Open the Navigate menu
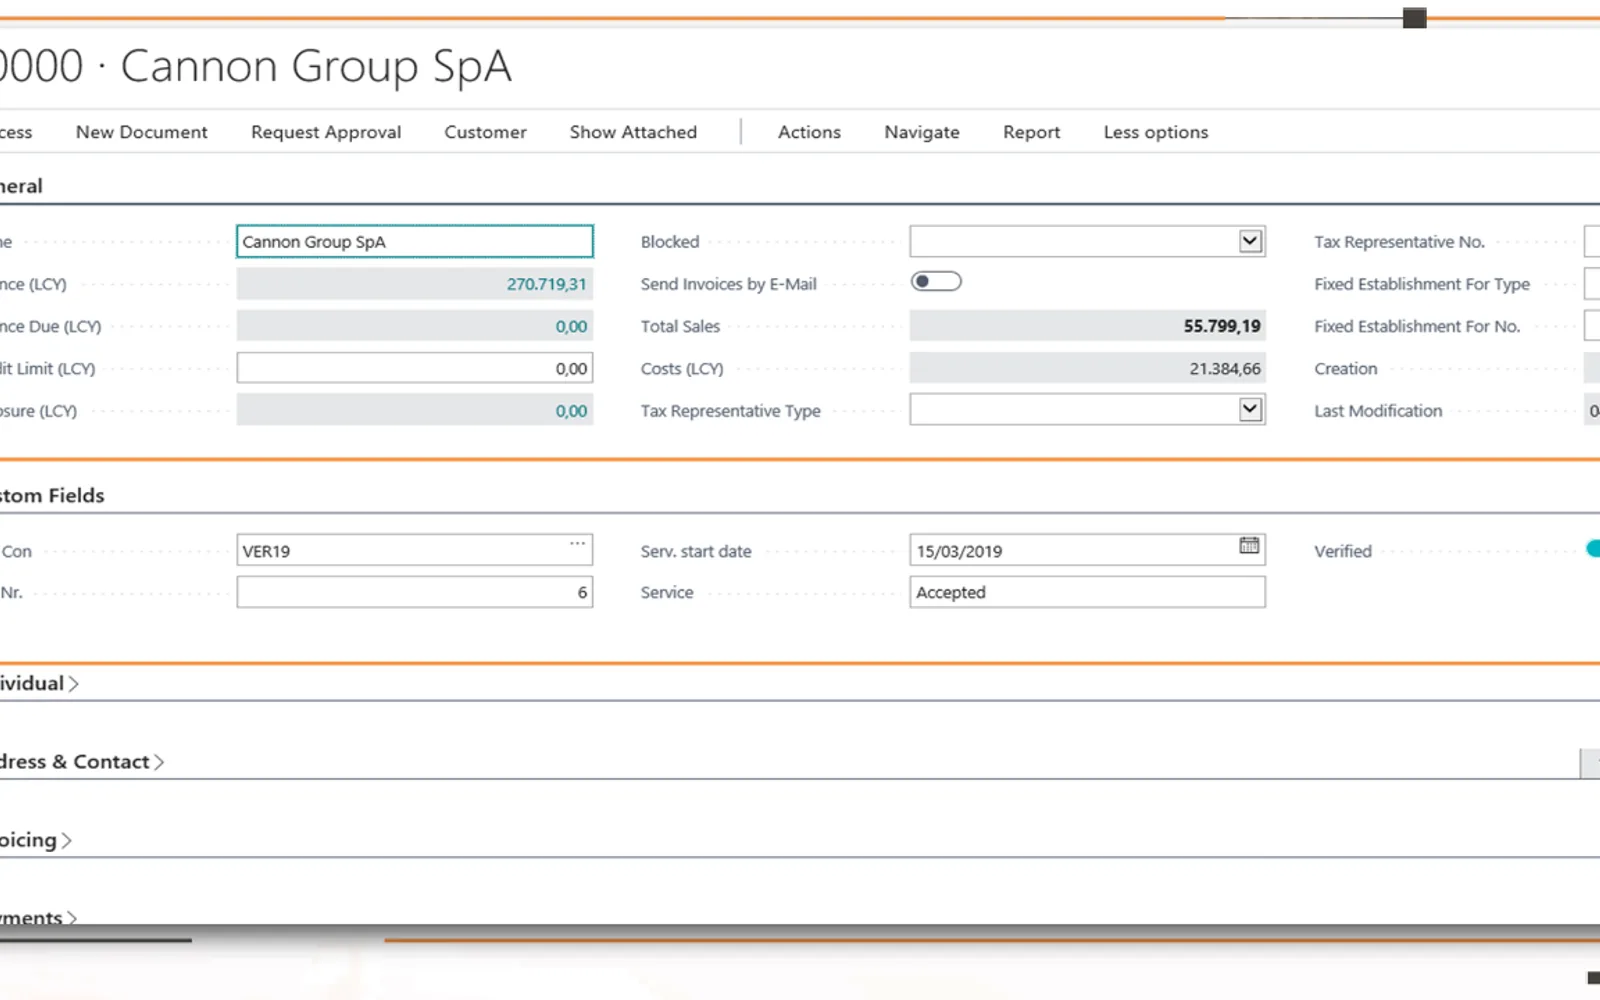Image resolution: width=1600 pixels, height=1000 pixels. coord(922,132)
